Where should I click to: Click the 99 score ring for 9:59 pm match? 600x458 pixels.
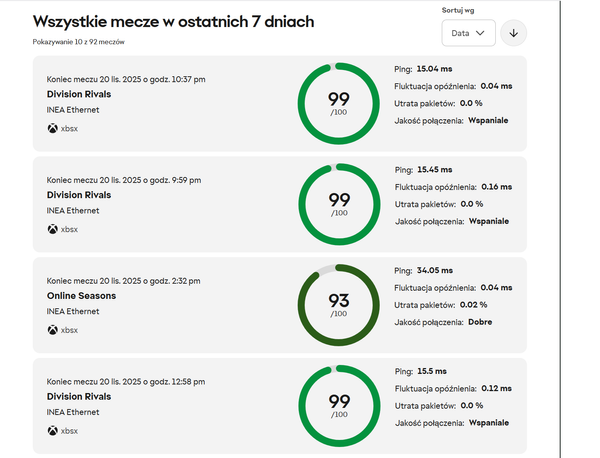[x=339, y=204]
